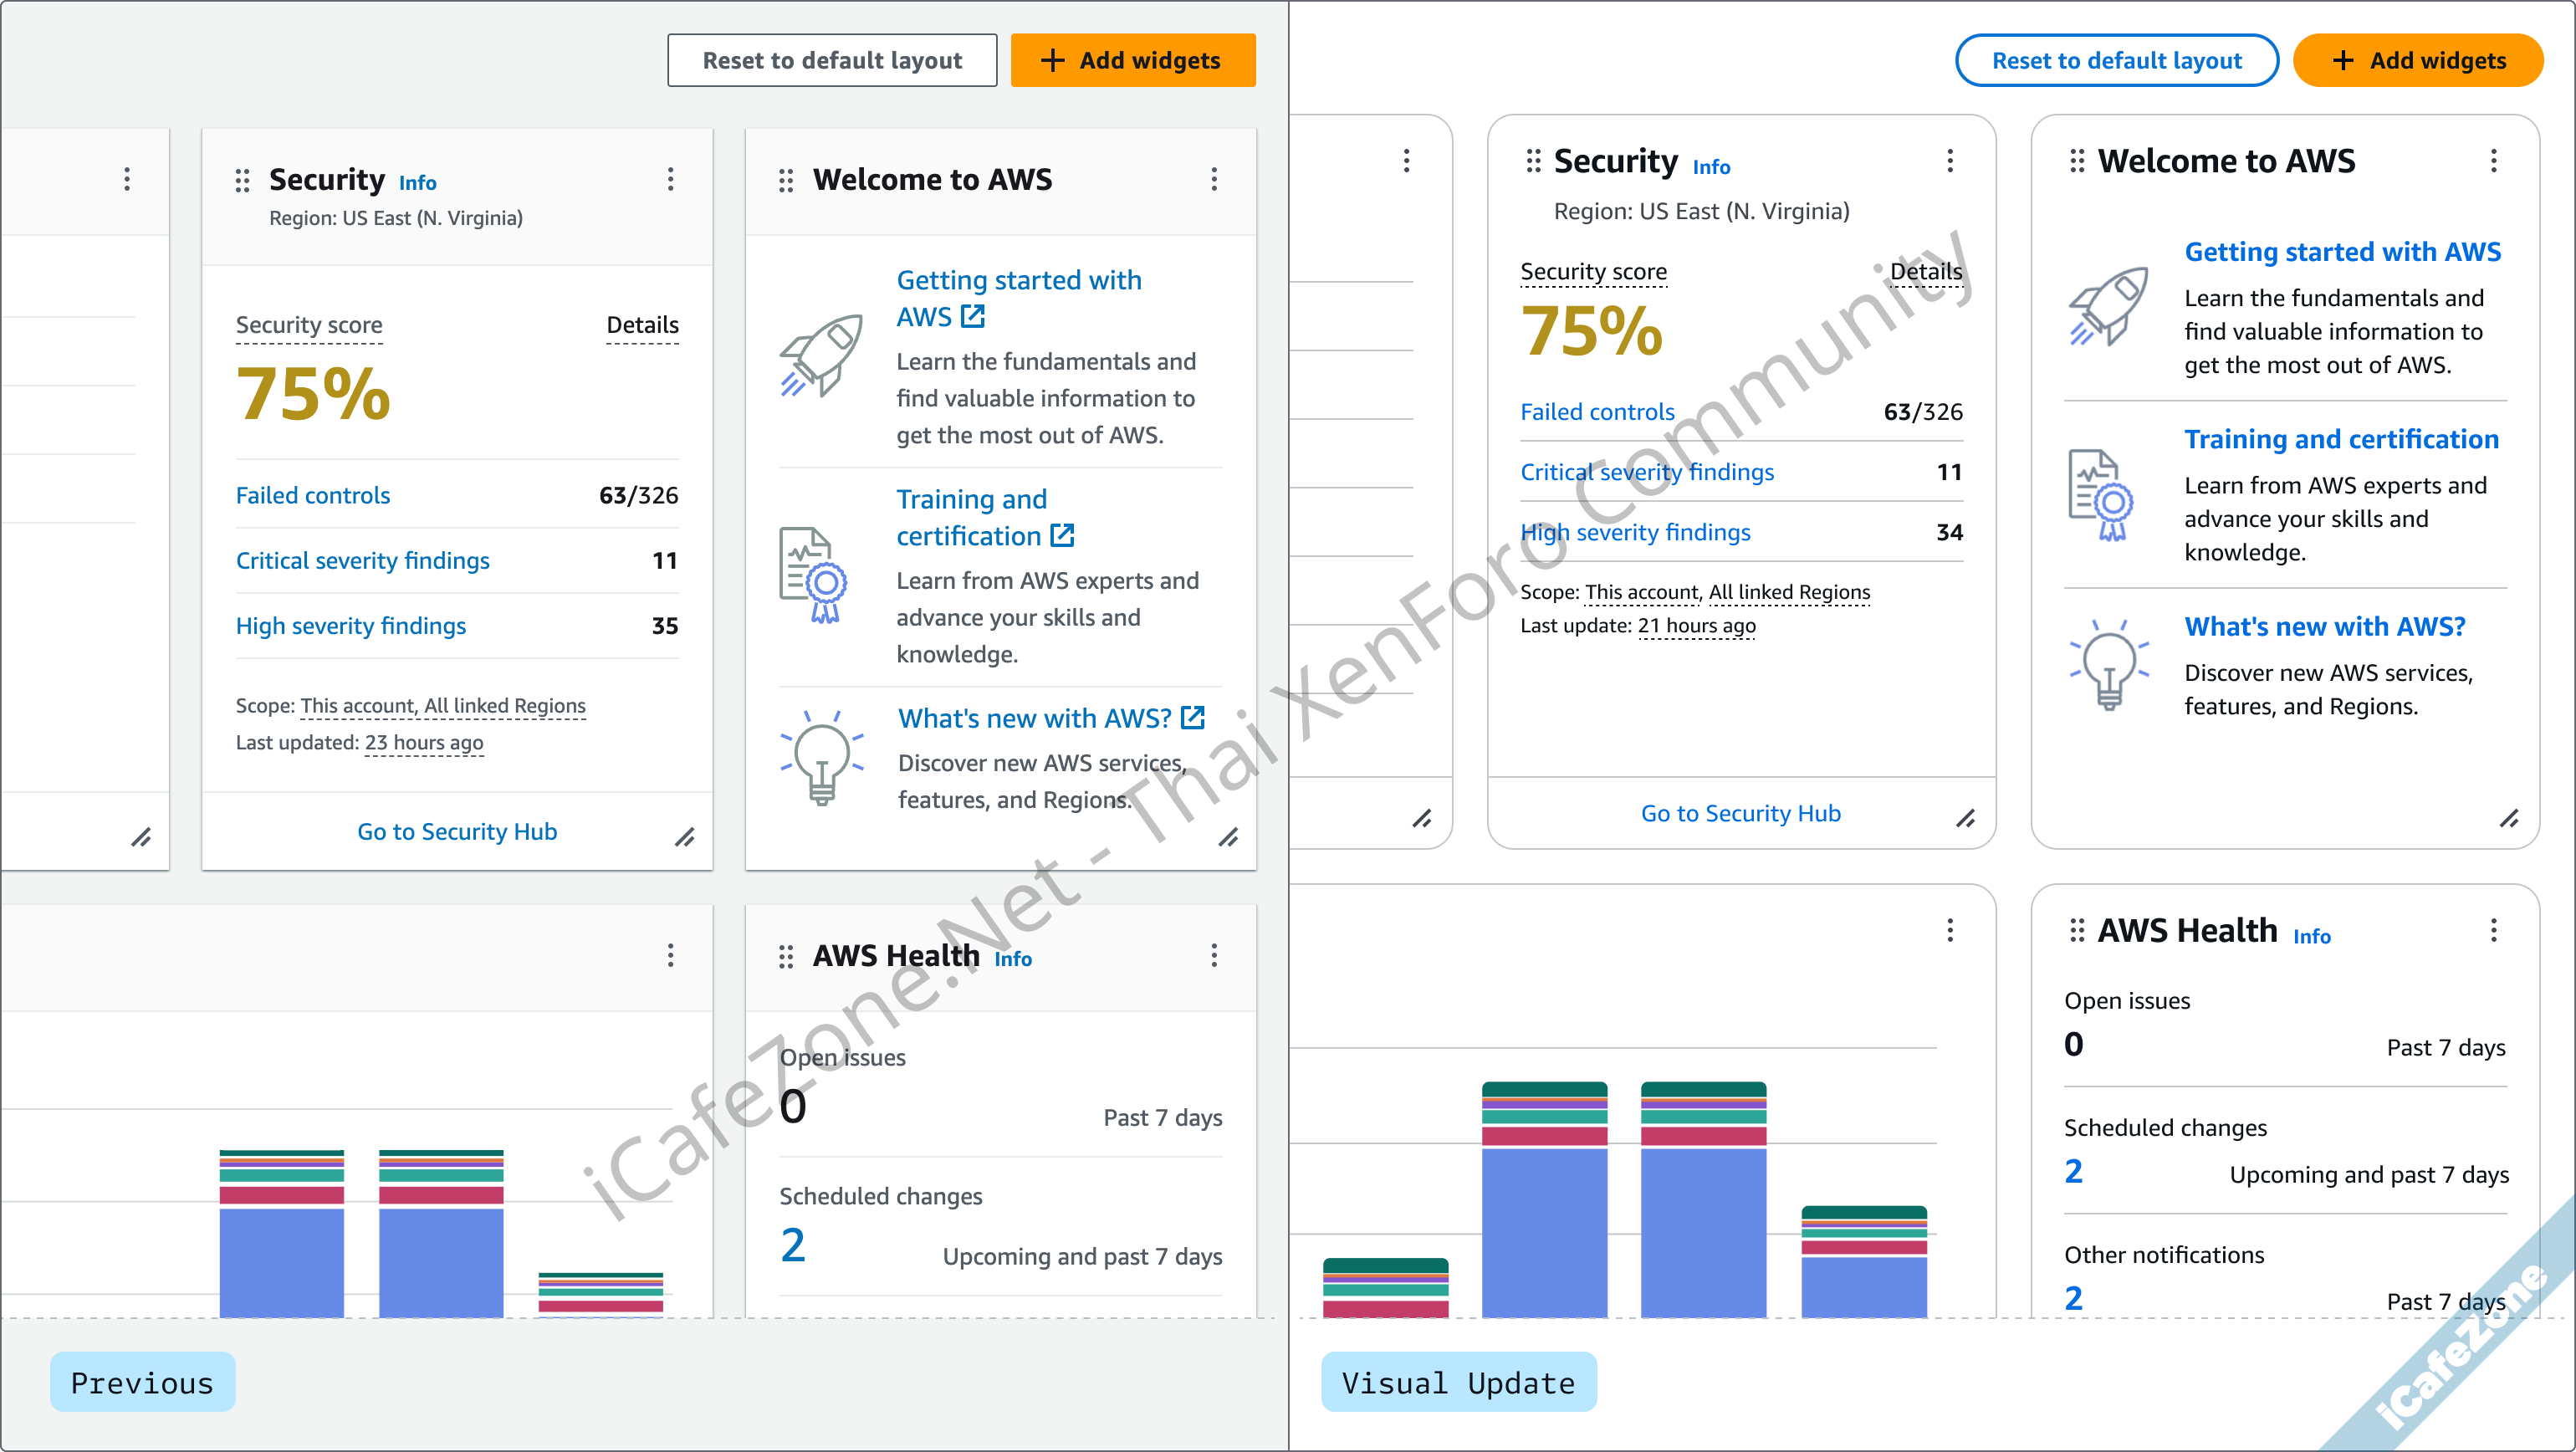Click drag handle of Previous Welcome to AWS widget

[786, 180]
